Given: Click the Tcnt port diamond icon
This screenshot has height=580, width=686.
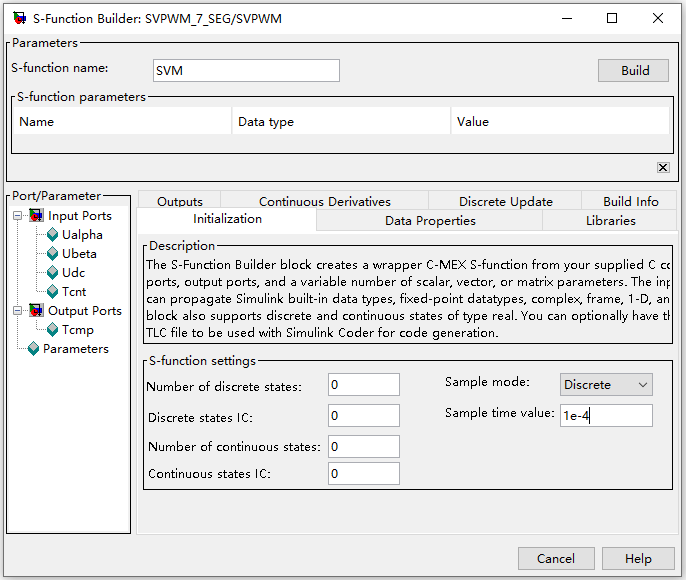Looking at the screenshot, I should pyautogui.click(x=53, y=292).
